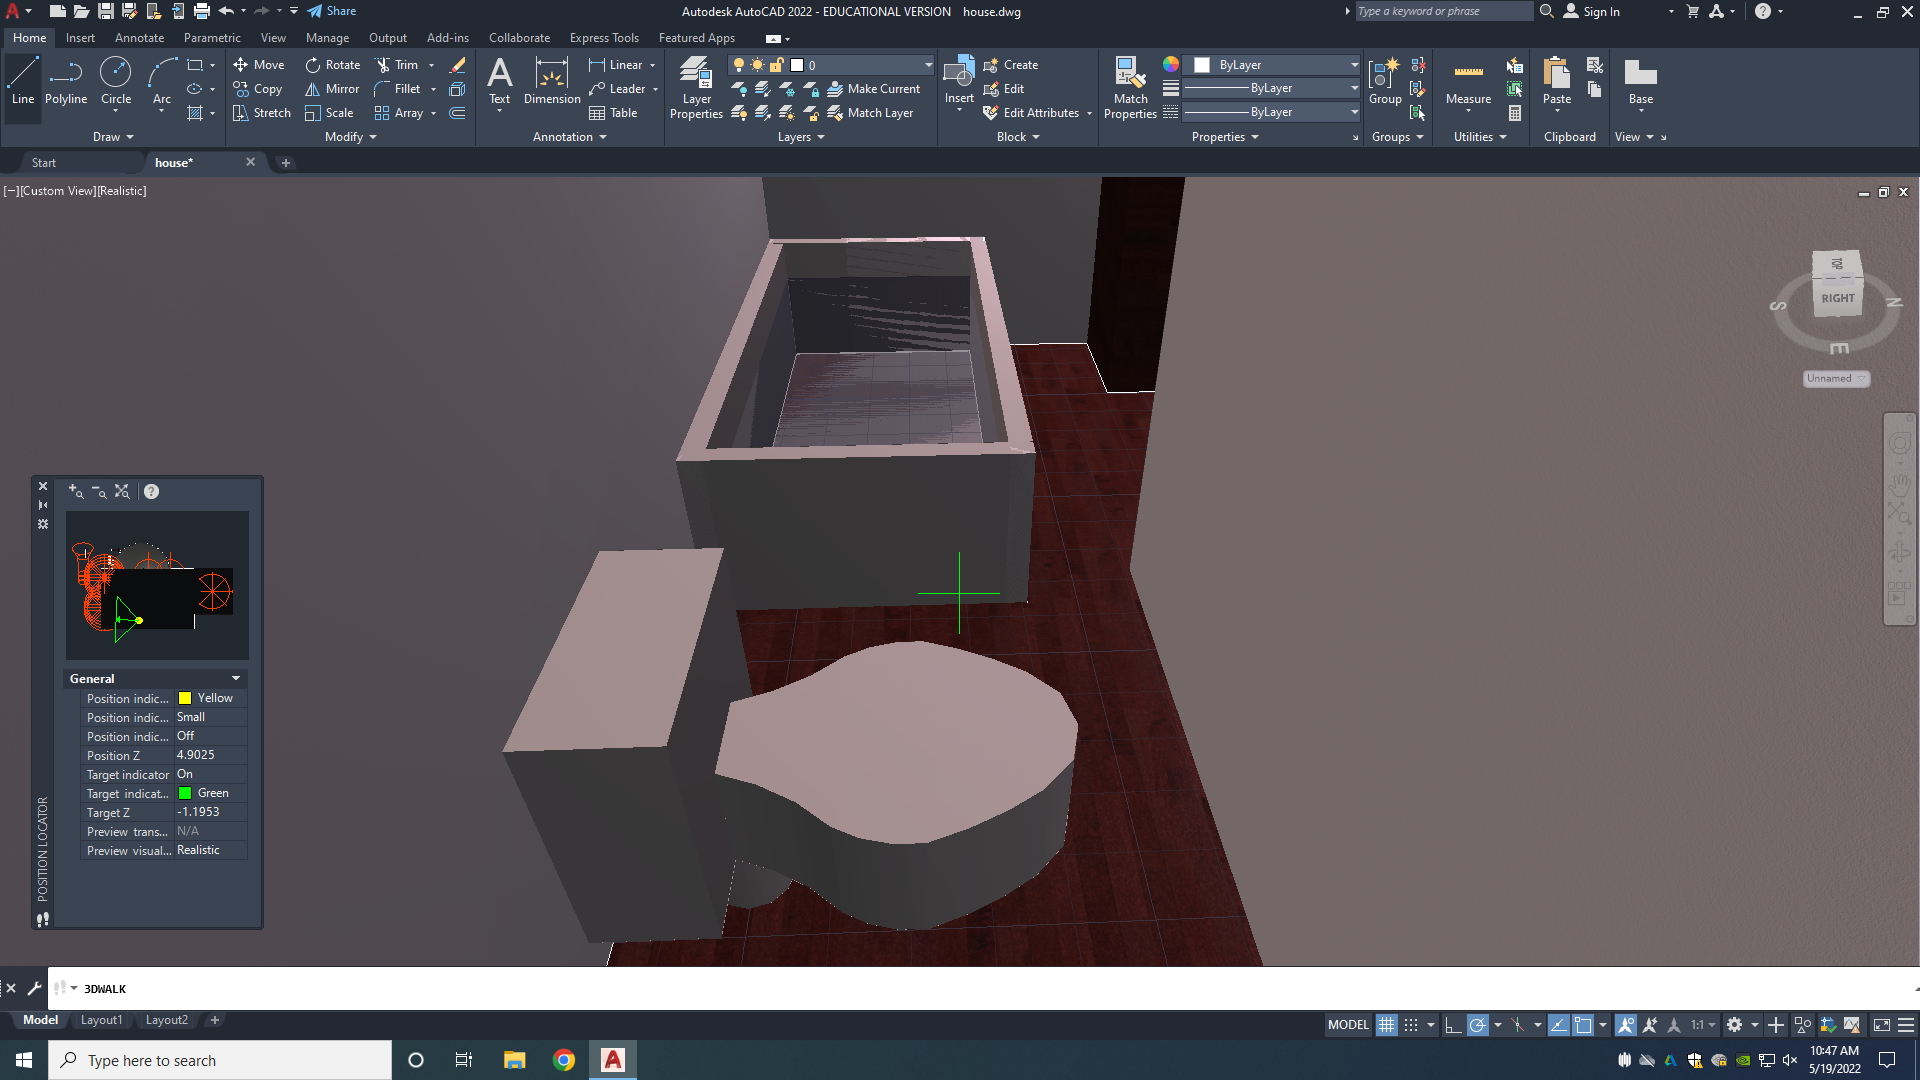Expand the Annotation panel
The height and width of the screenshot is (1080, 1920).
(570, 137)
